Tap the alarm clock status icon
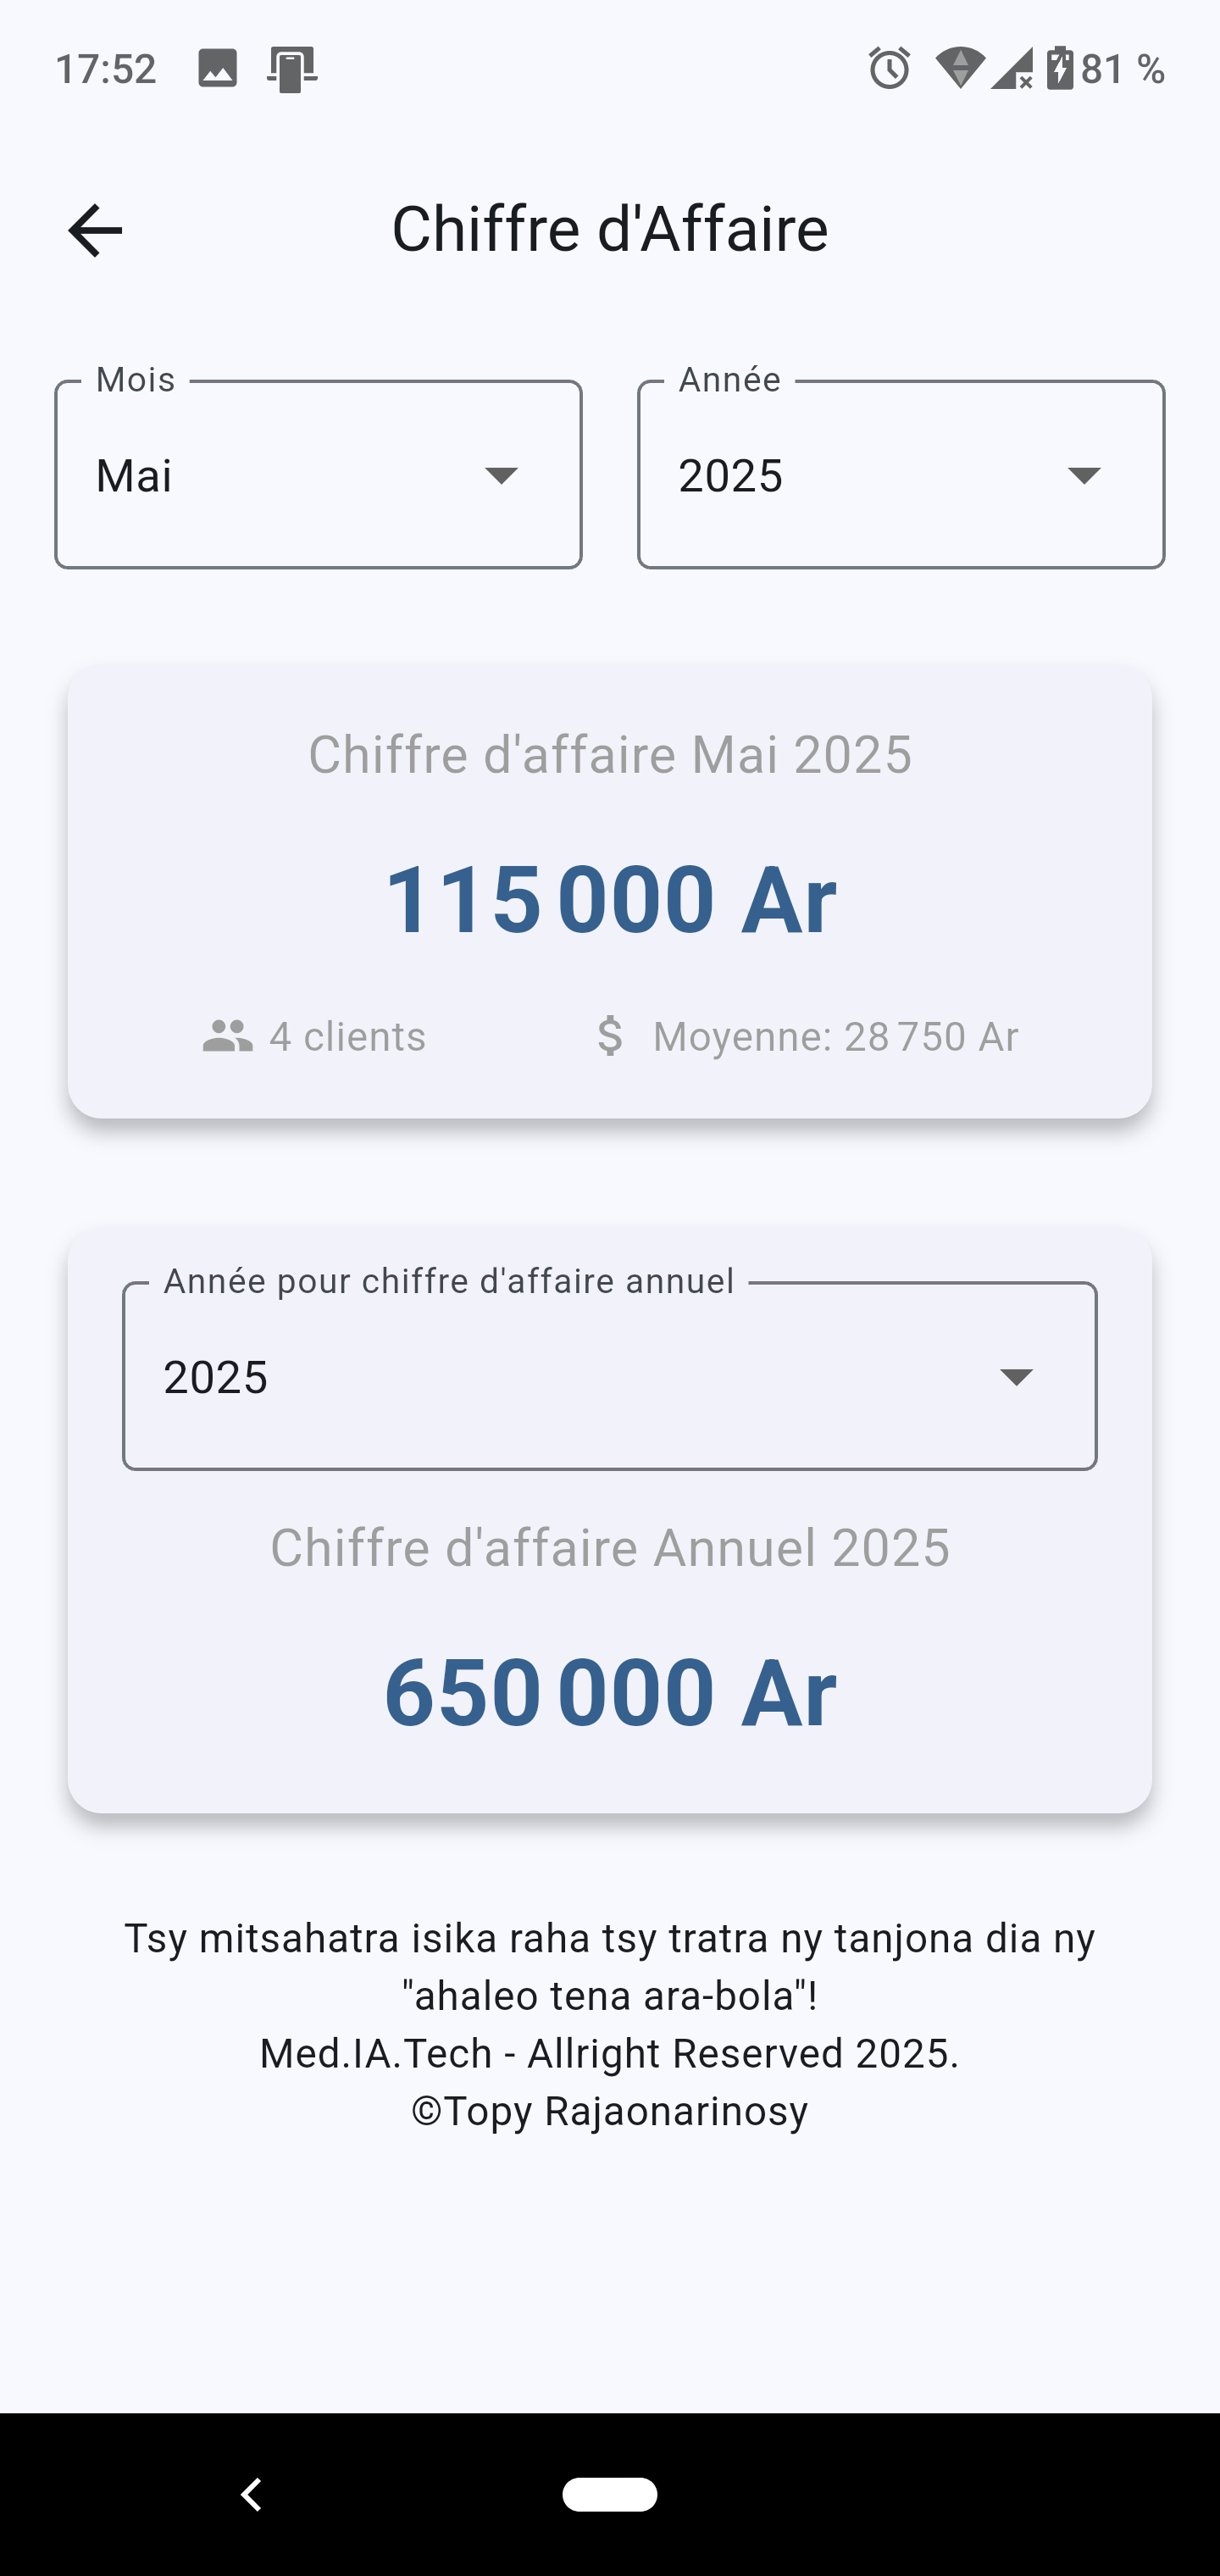Image resolution: width=1220 pixels, height=2576 pixels. [889, 69]
